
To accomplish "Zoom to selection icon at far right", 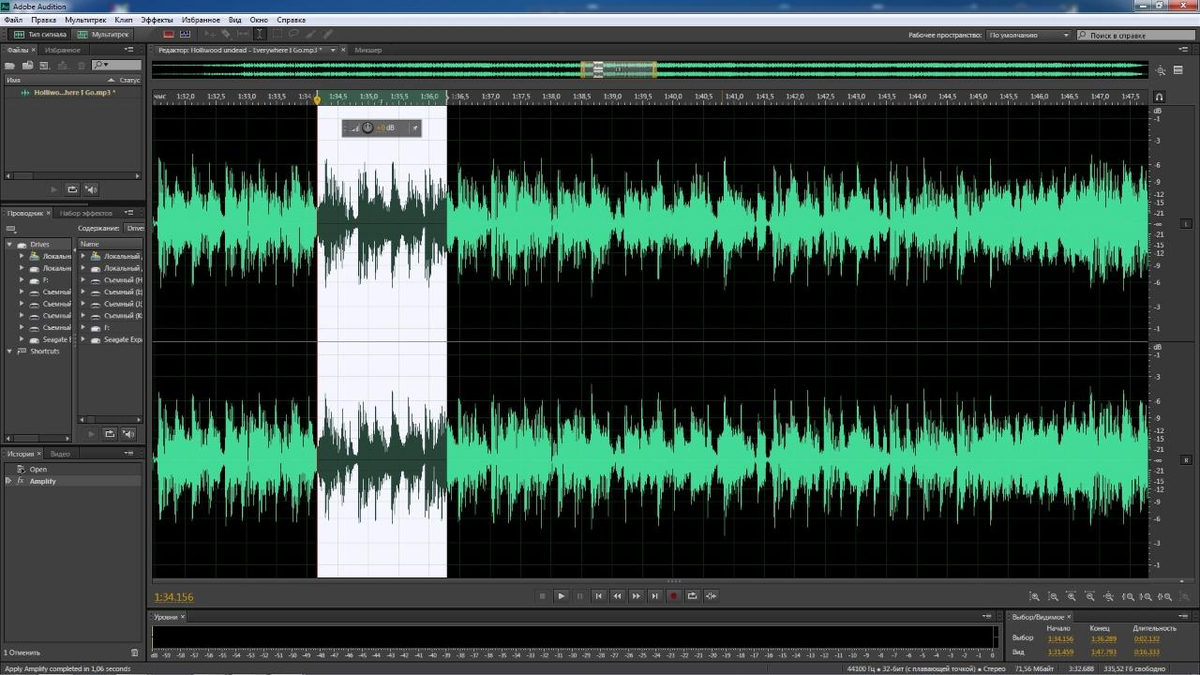I will [1167, 596].
